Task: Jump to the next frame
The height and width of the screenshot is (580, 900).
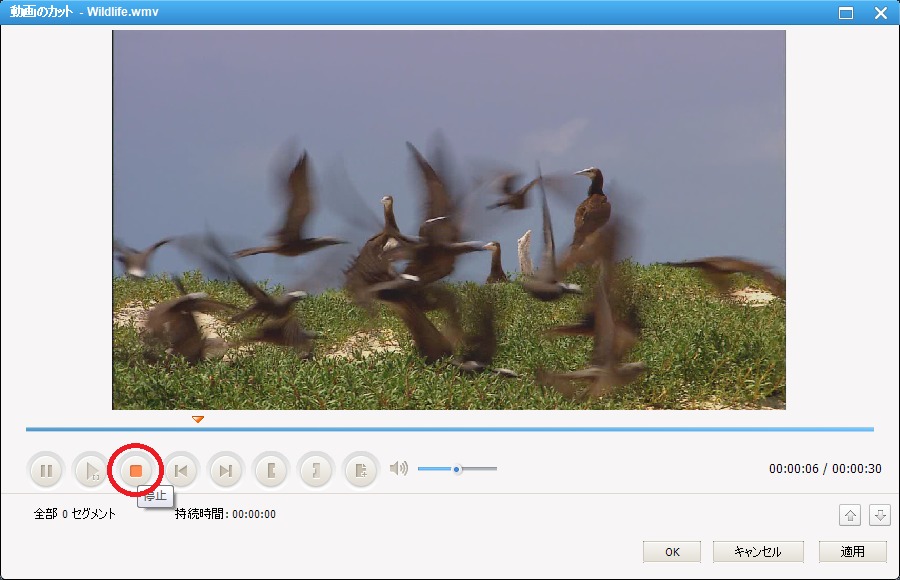Action: tap(226, 471)
